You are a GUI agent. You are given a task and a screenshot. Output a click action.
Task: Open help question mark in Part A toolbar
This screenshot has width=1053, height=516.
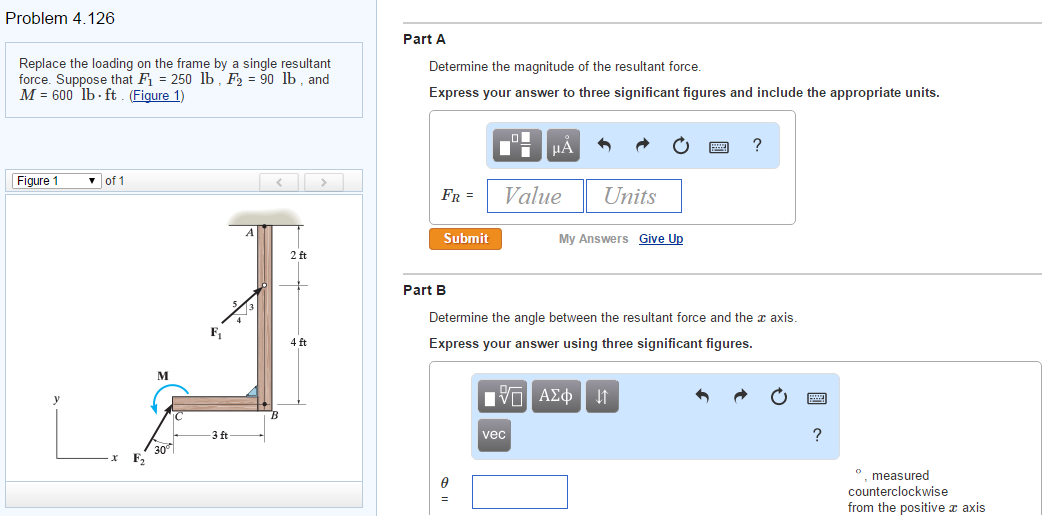pyautogui.click(x=757, y=144)
